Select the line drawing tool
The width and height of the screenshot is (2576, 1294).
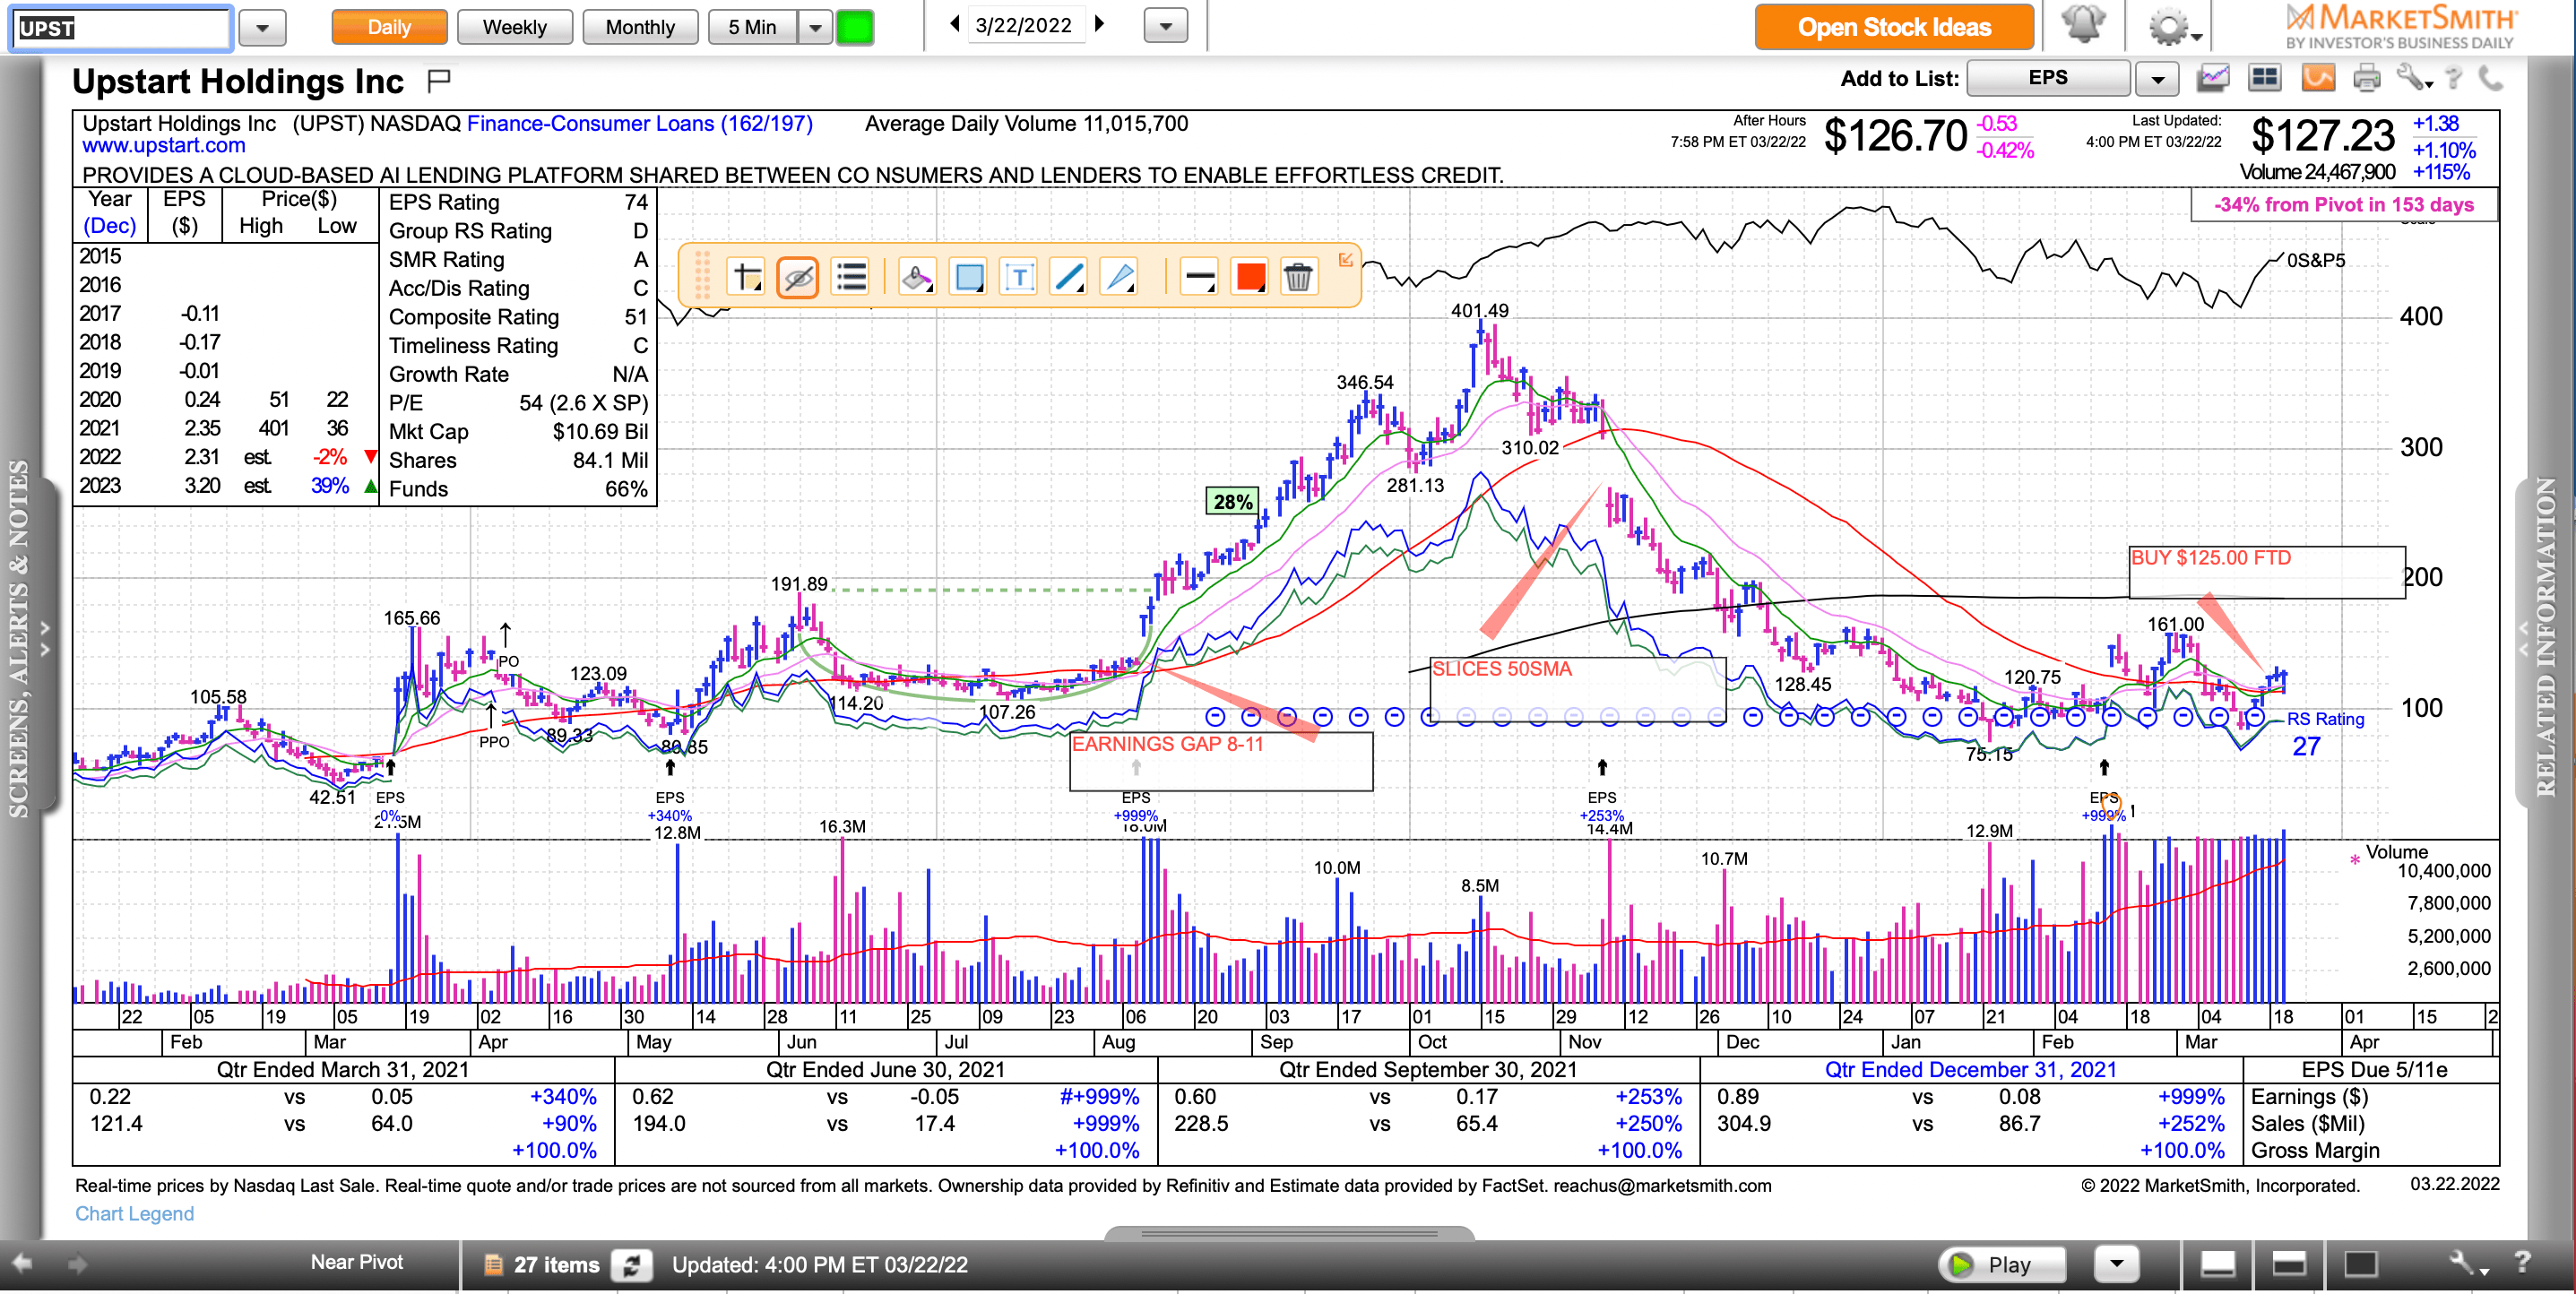[1069, 277]
